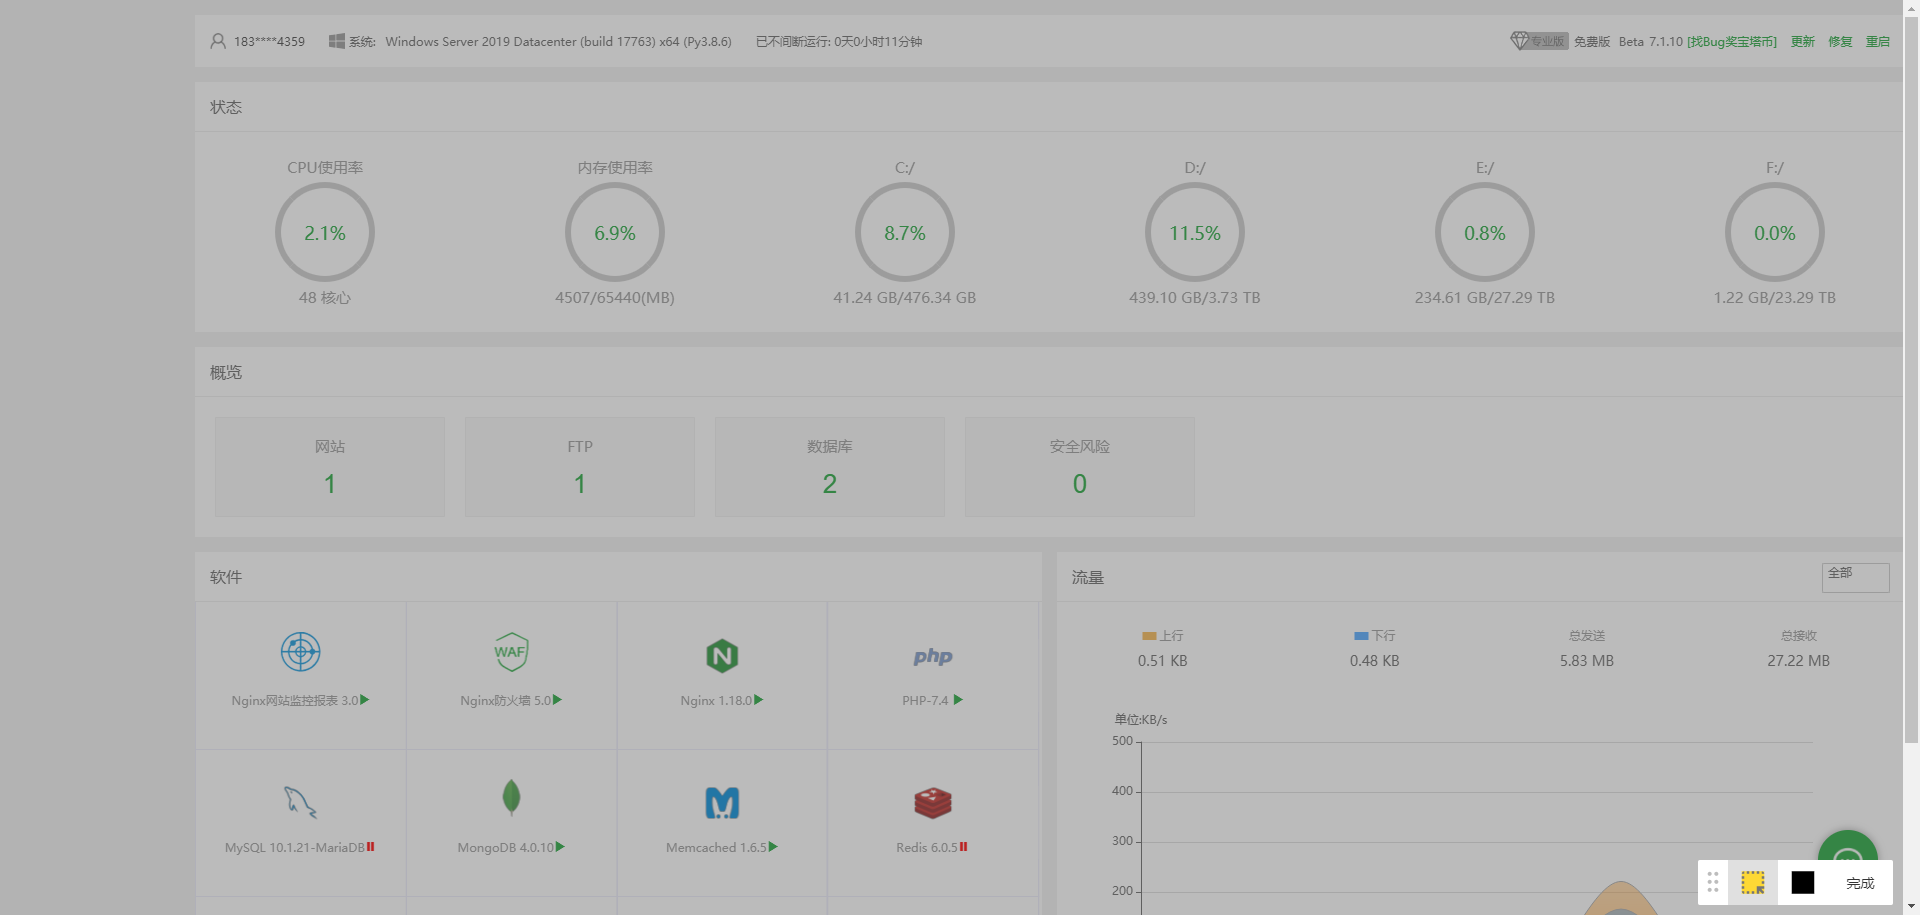Open the MySQL MariaDB dolphin icon
The width and height of the screenshot is (1920, 915).
coord(300,801)
